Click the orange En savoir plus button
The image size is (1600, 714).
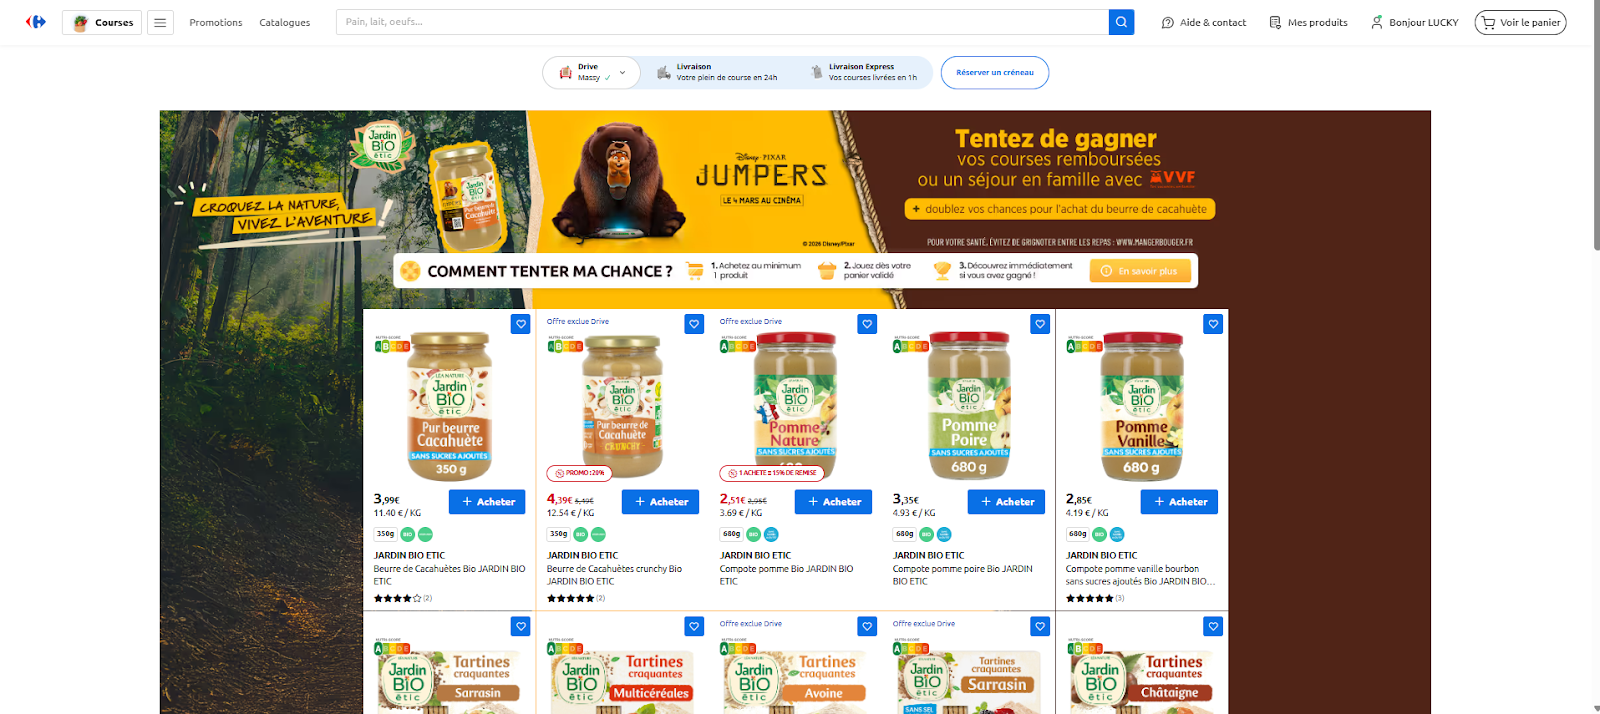click(1140, 271)
